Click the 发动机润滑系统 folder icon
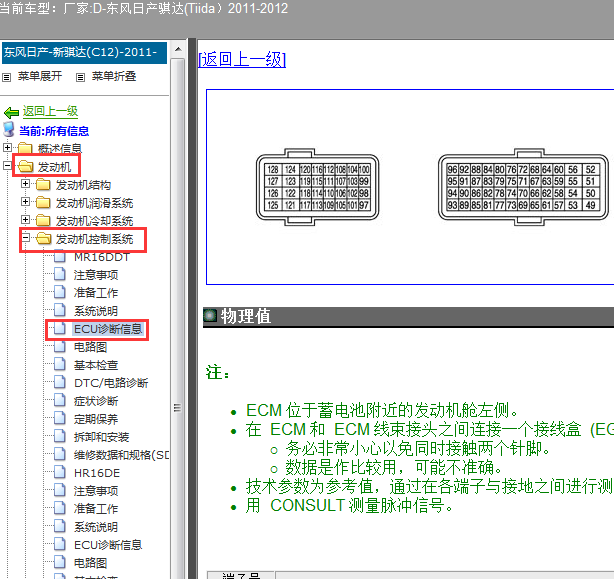Screen dimensions: 614x579 43,202
